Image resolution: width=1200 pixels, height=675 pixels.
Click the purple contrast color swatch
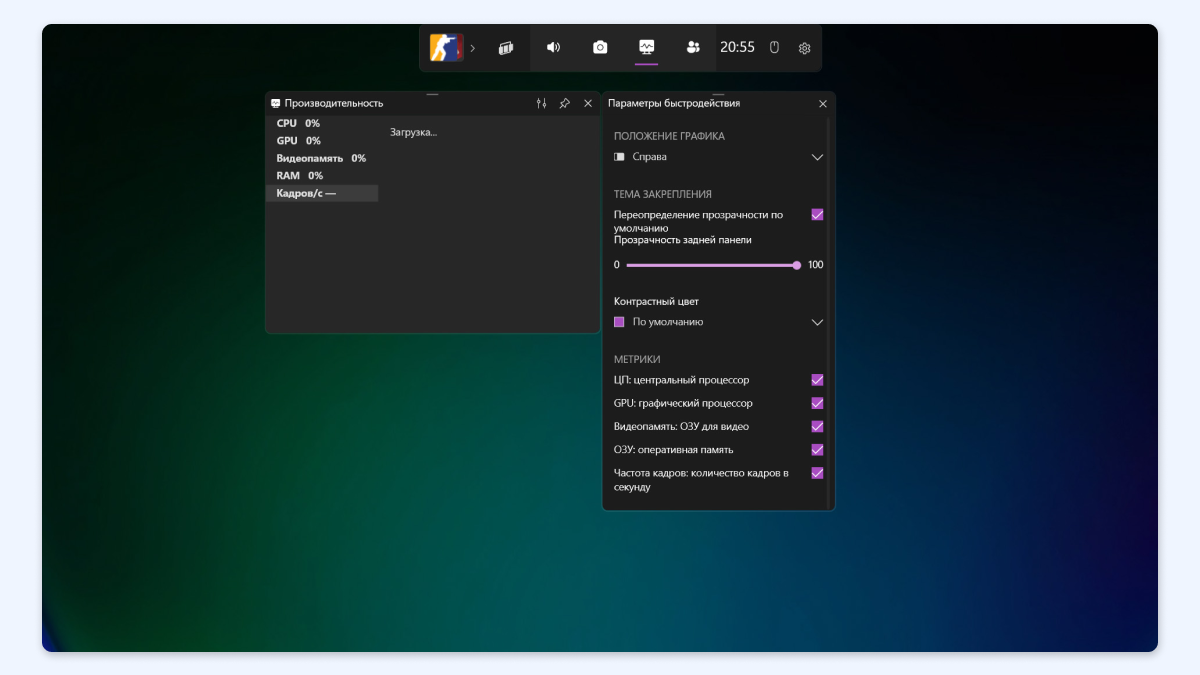[x=619, y=322]
